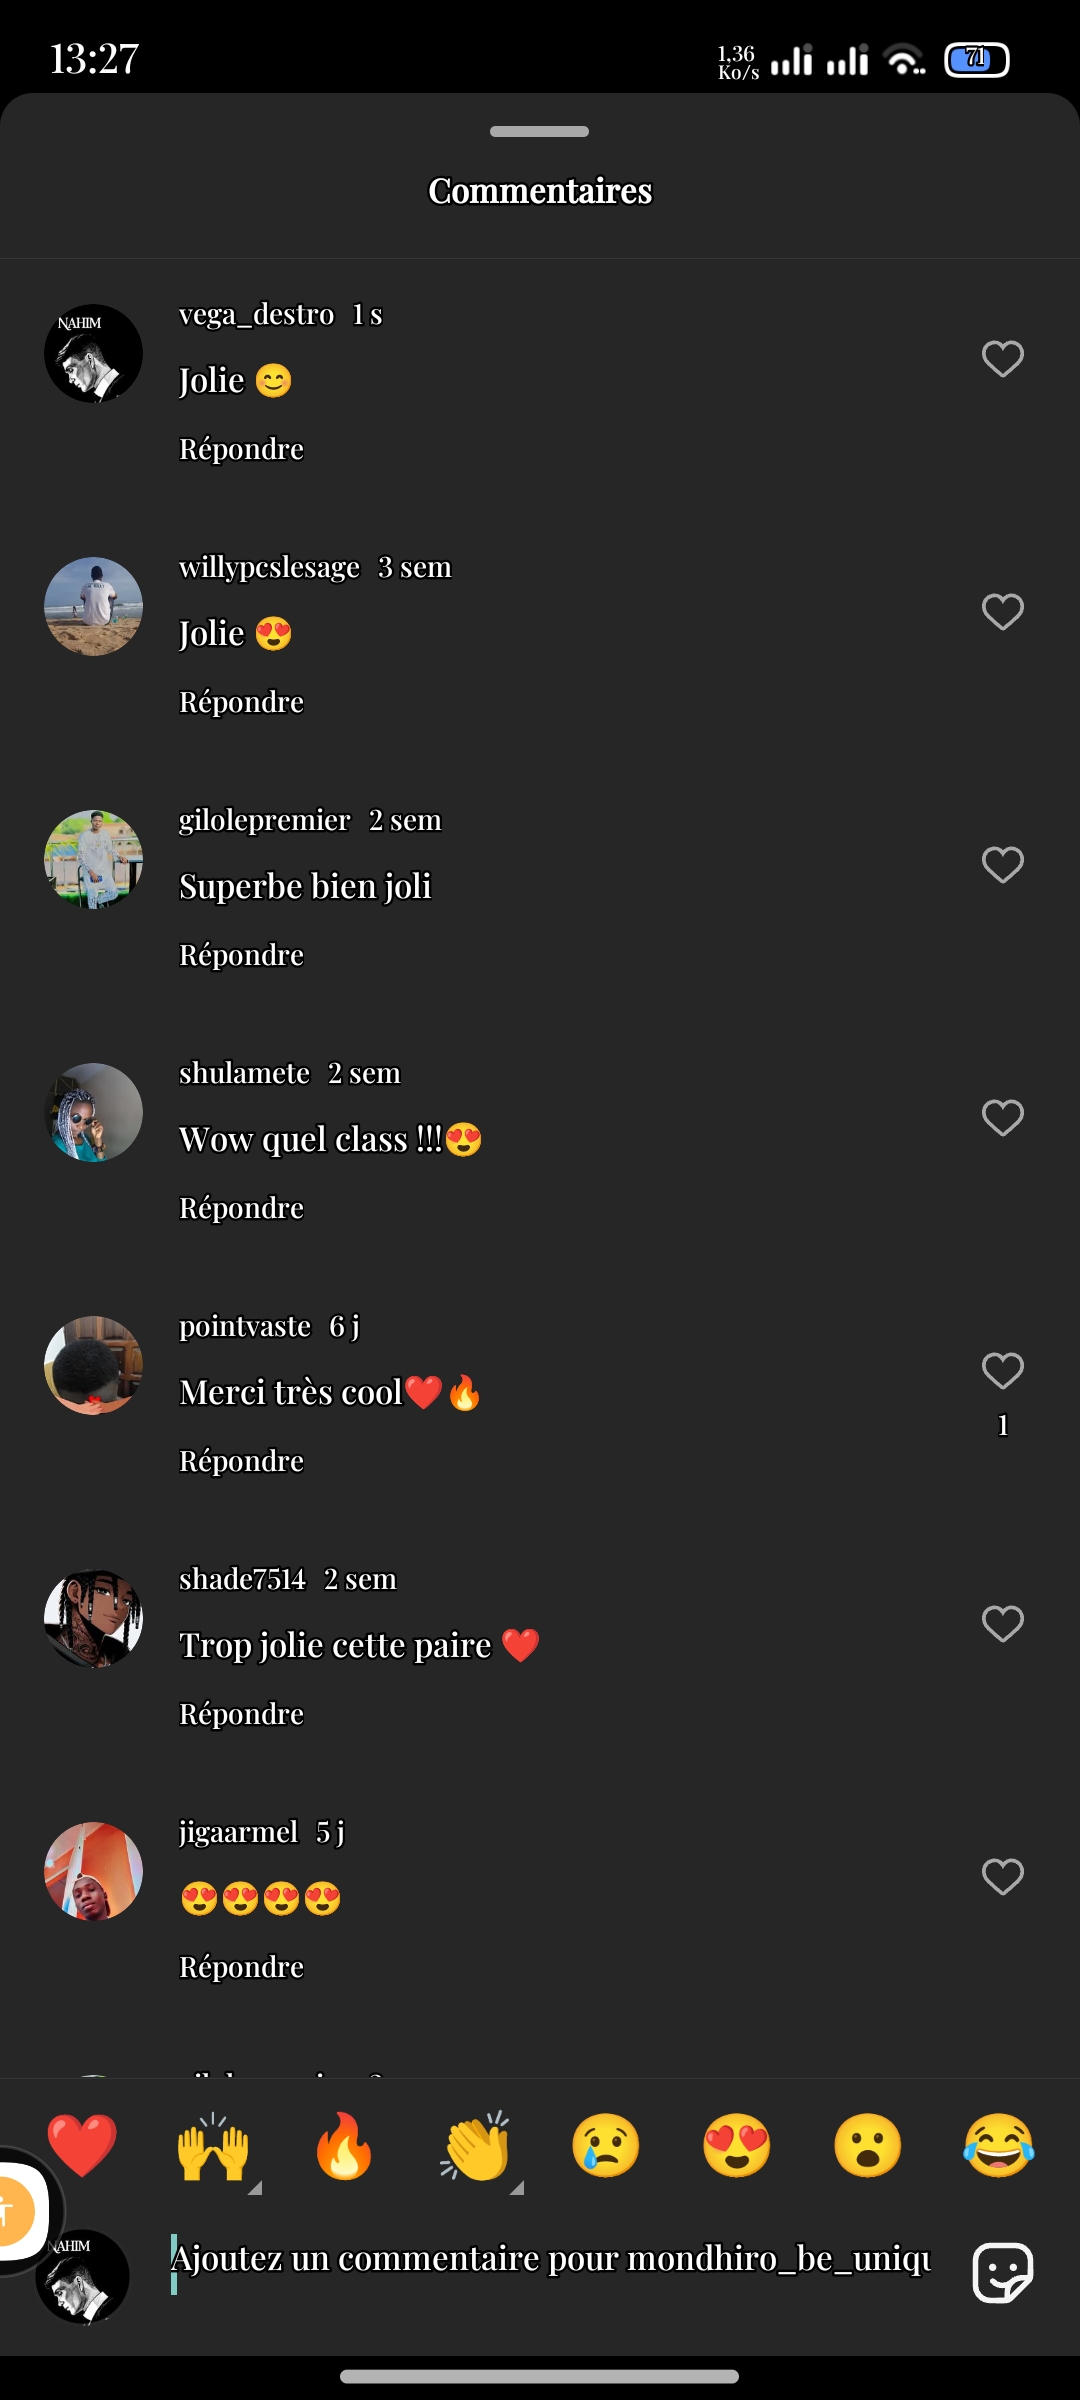Tap the heart-eyes quick-reaction emoji
The image size is (1080, 2400).
737,2145
